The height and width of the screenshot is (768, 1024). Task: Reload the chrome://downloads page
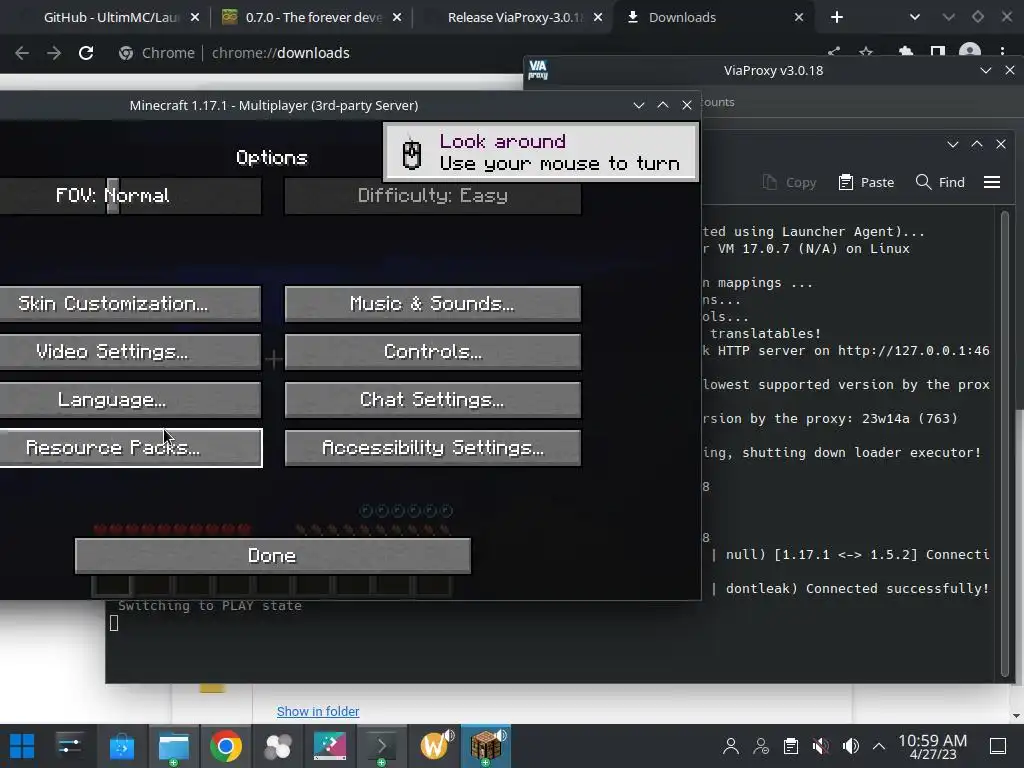pos(86,53)
